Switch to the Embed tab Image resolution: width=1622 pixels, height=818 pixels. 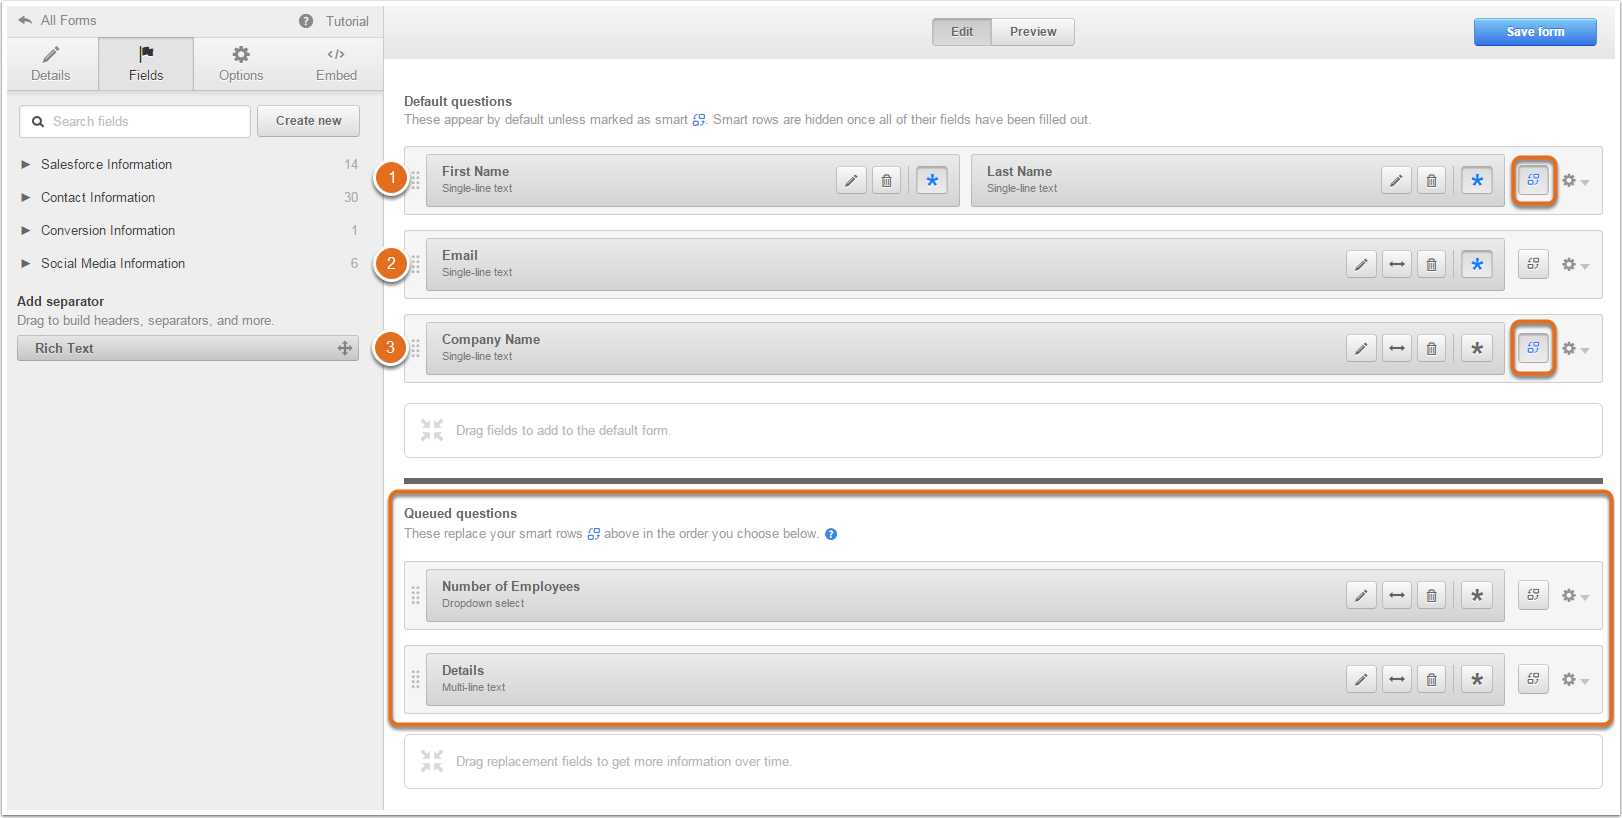pos(336,64)
